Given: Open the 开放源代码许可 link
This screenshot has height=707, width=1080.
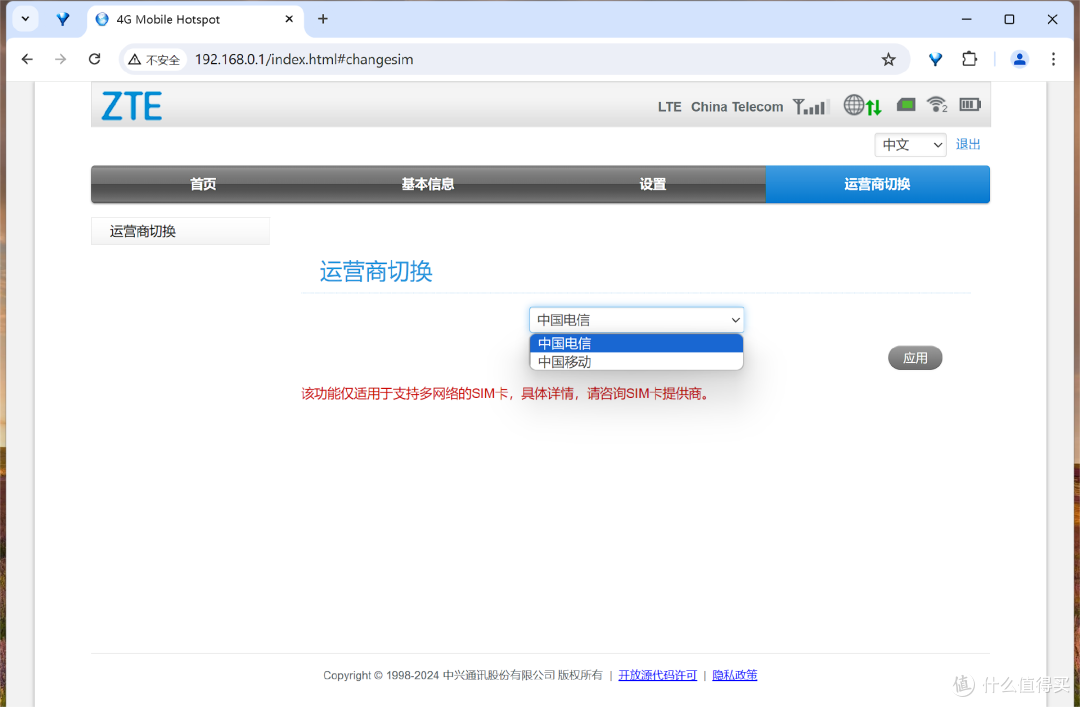Looking at the screenshot, I should coord(658,675).
